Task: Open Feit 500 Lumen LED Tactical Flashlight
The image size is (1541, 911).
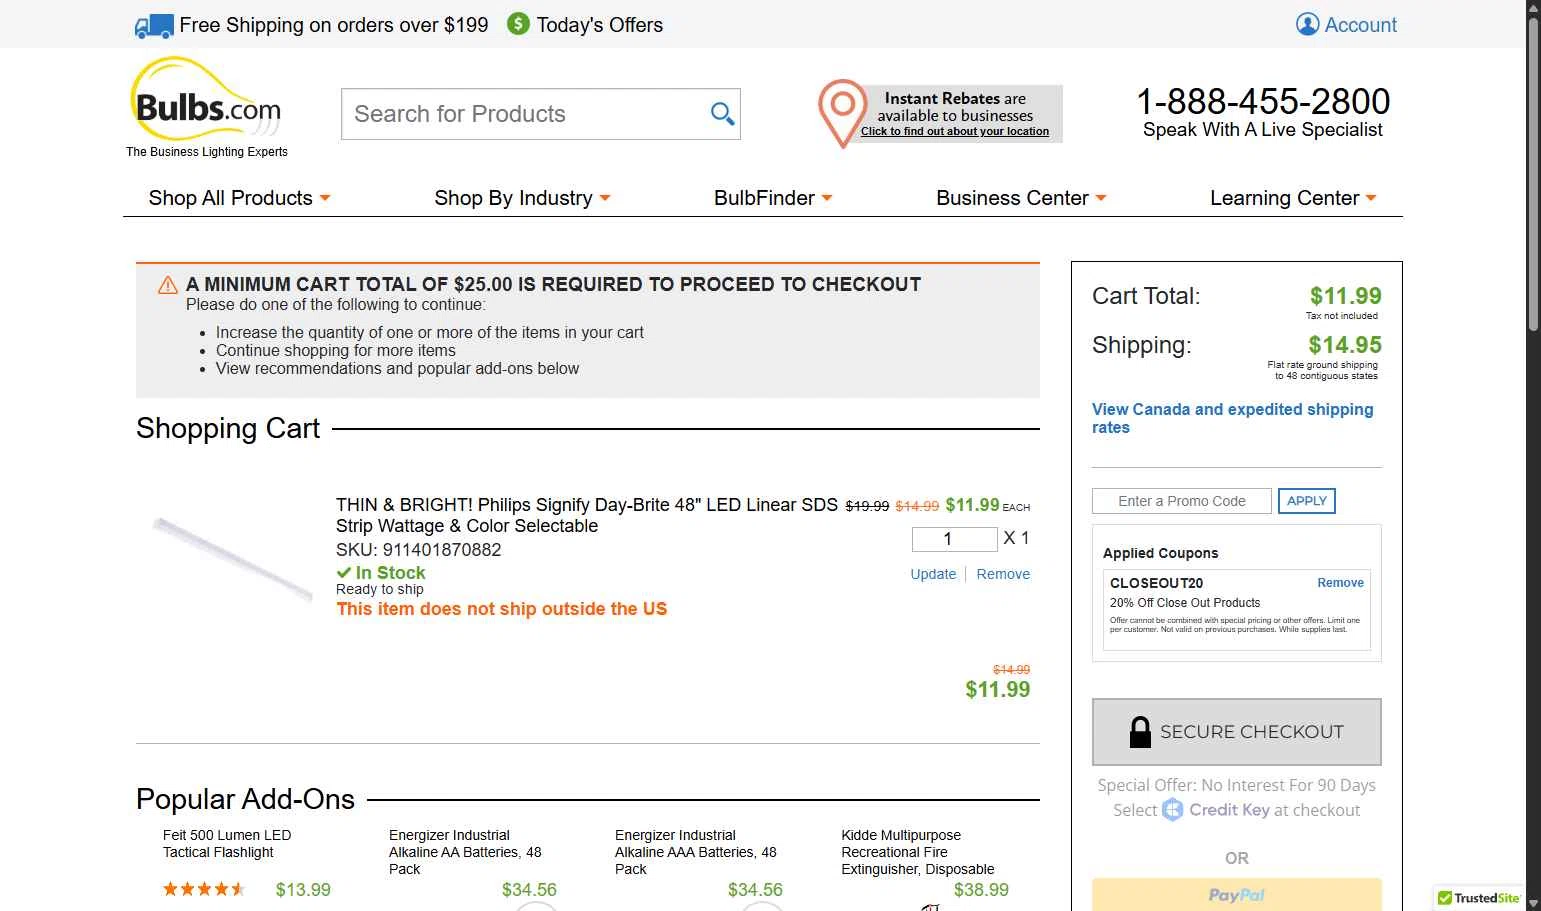Action: (227, 844)
